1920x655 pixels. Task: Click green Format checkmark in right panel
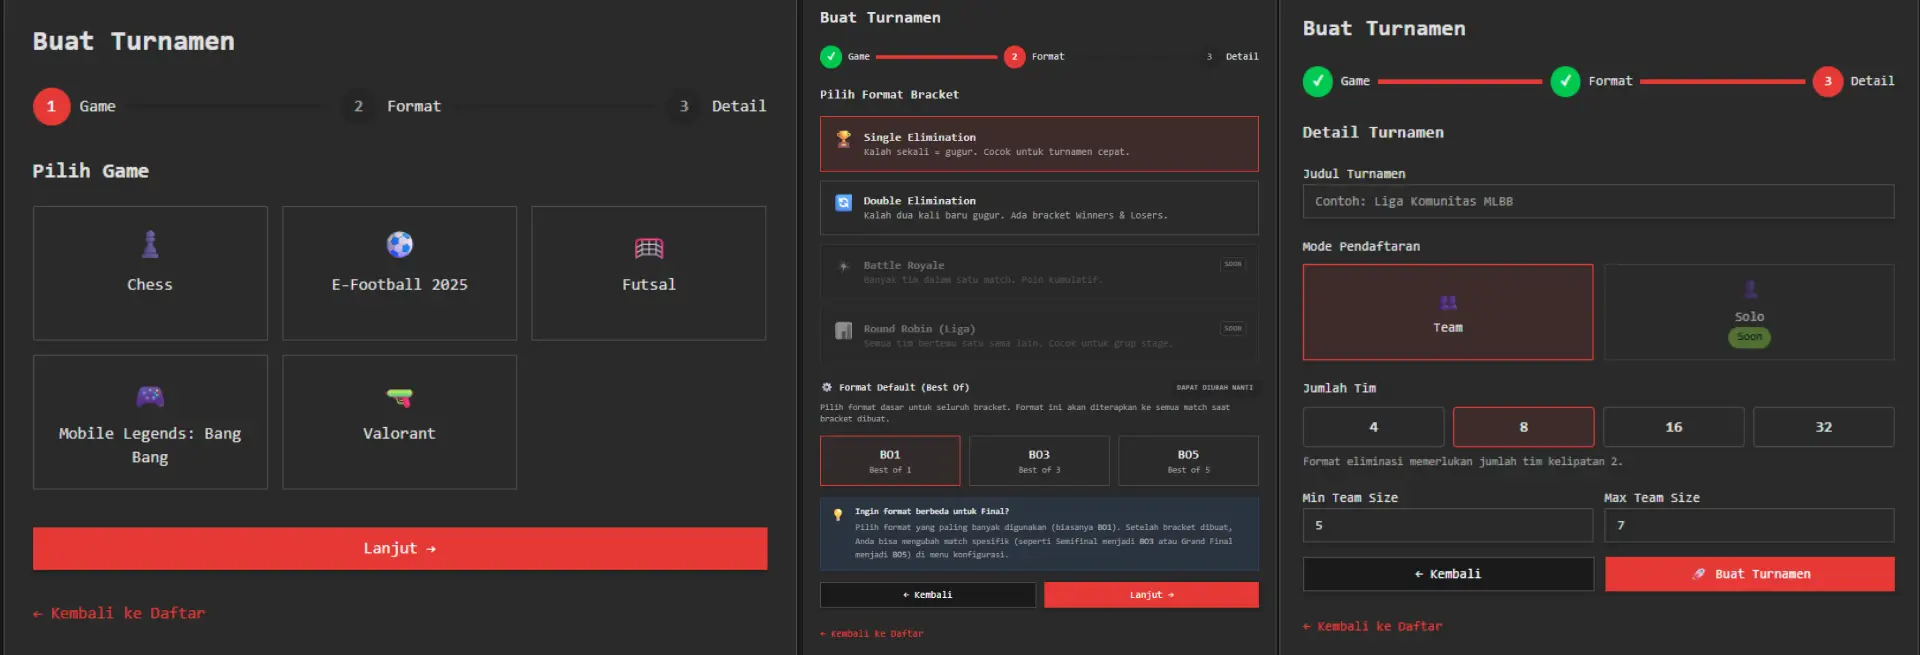pos(1565,81)
